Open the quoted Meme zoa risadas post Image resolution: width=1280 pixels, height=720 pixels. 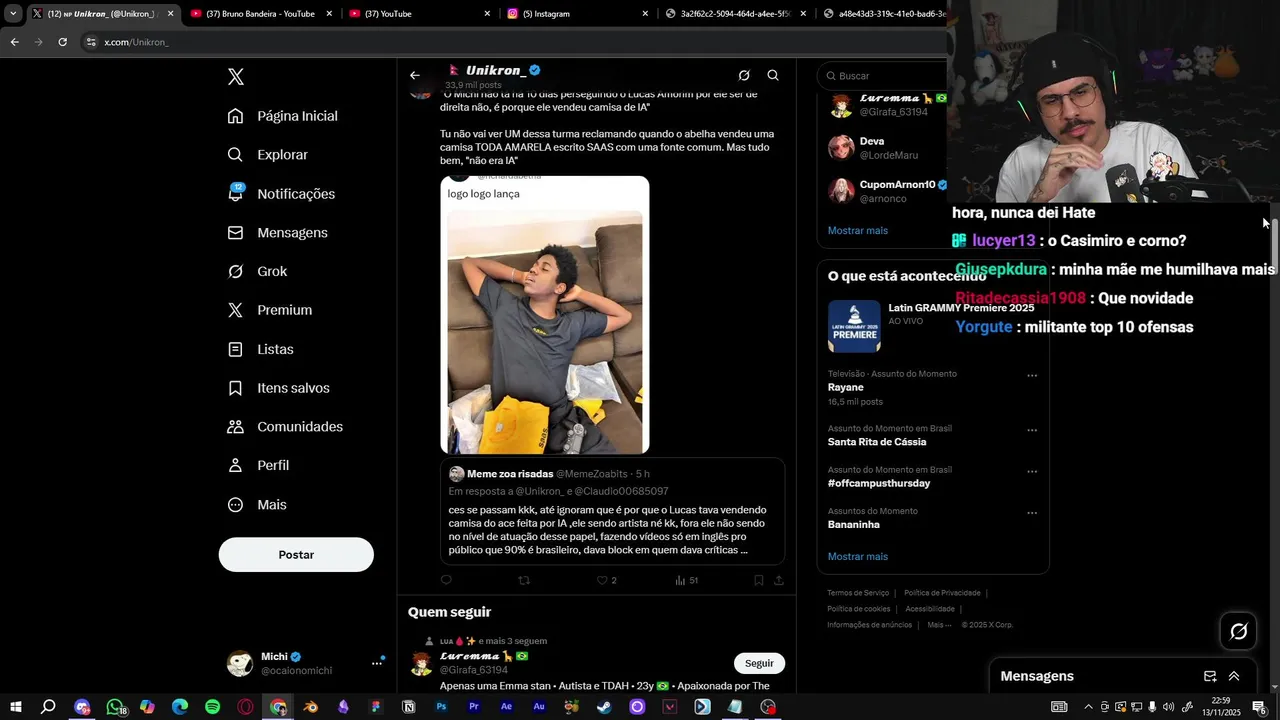point(612,511)
